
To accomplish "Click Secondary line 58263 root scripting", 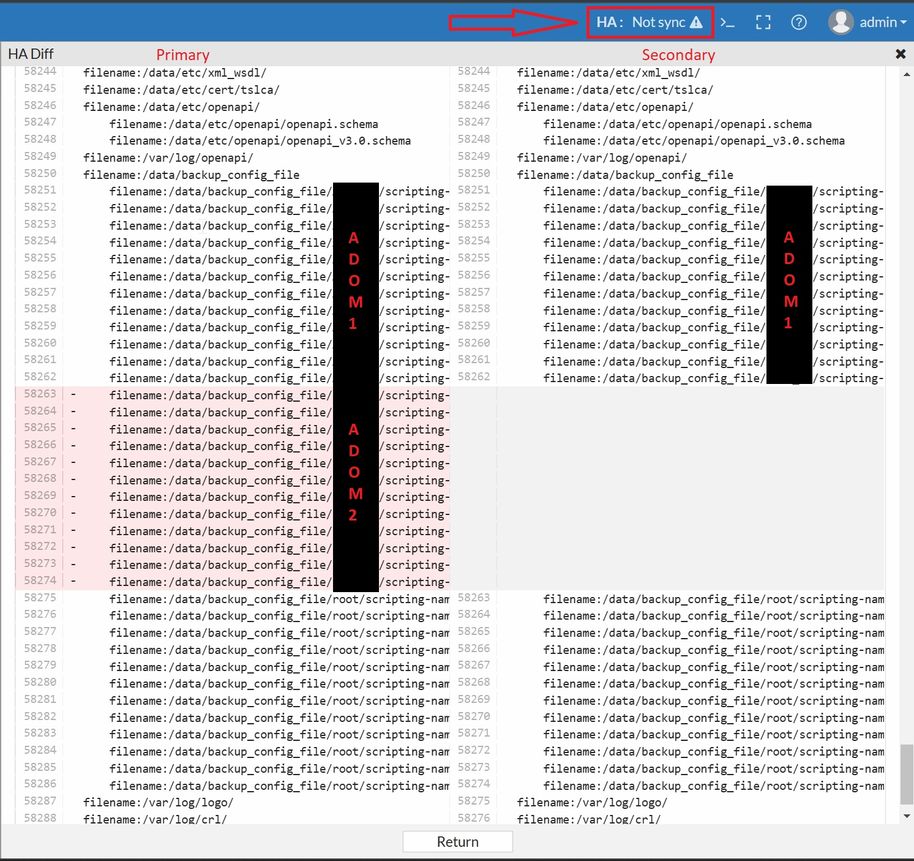I will click(713, 599).
